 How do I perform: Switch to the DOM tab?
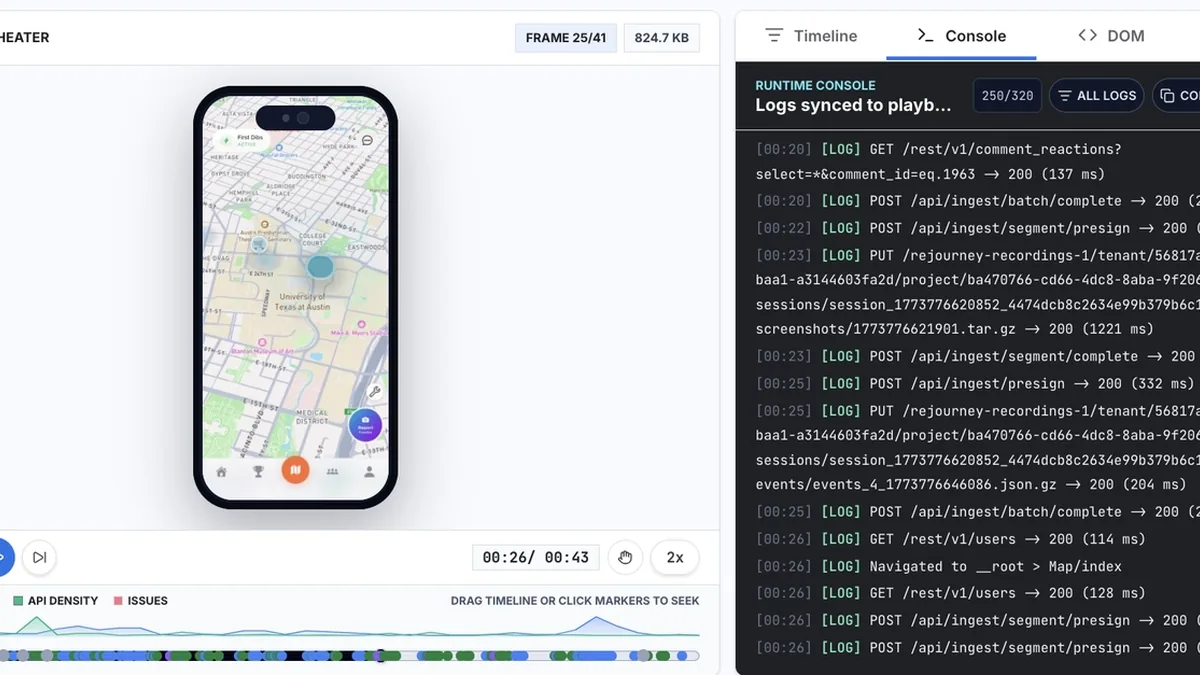pos(1110,36)
